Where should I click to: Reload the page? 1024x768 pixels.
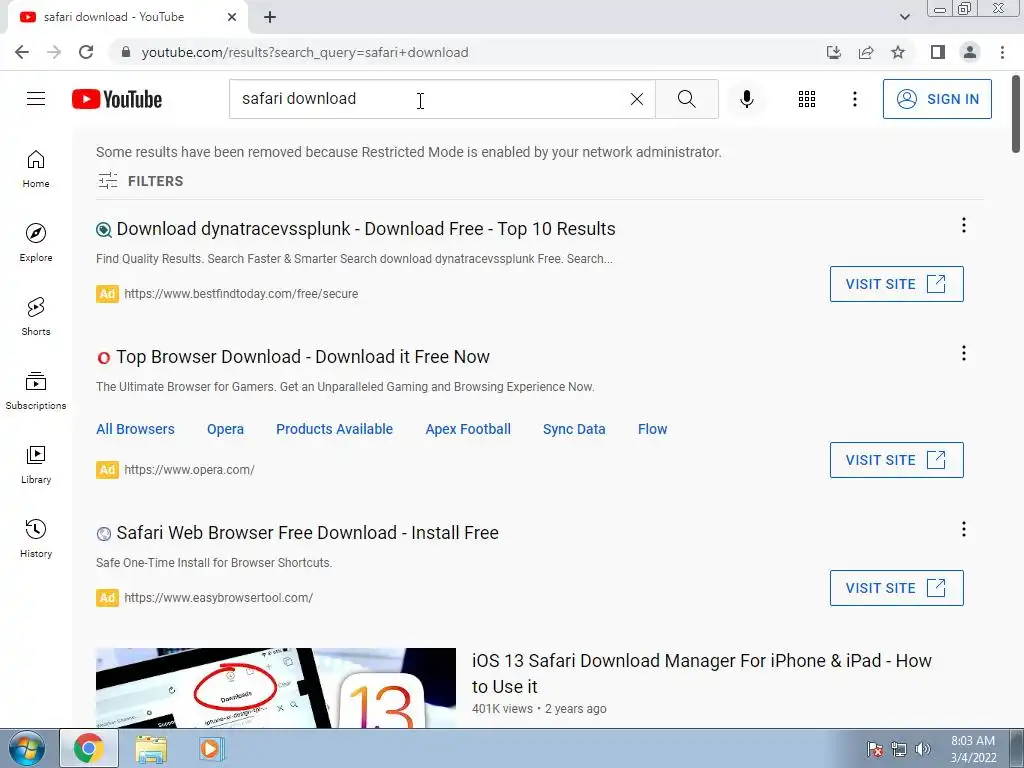coord(86,52)
